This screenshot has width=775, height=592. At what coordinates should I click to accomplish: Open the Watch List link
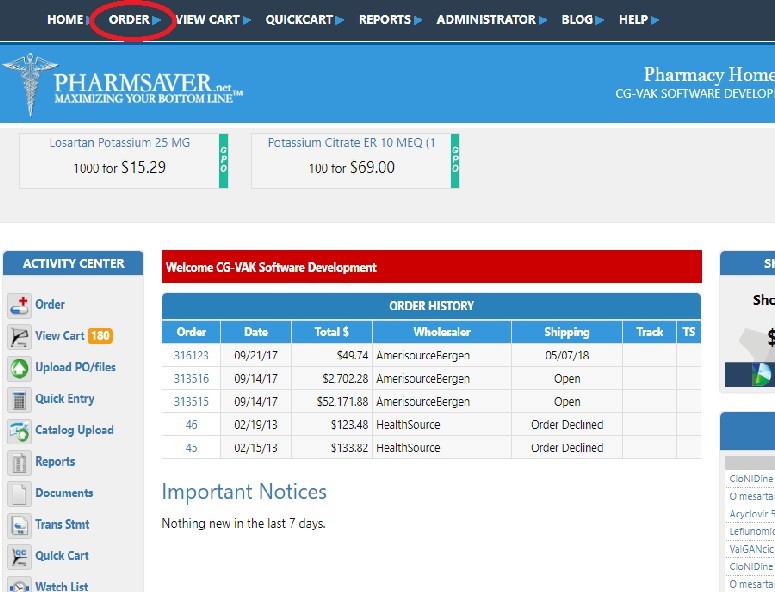(x=62, y=587)
